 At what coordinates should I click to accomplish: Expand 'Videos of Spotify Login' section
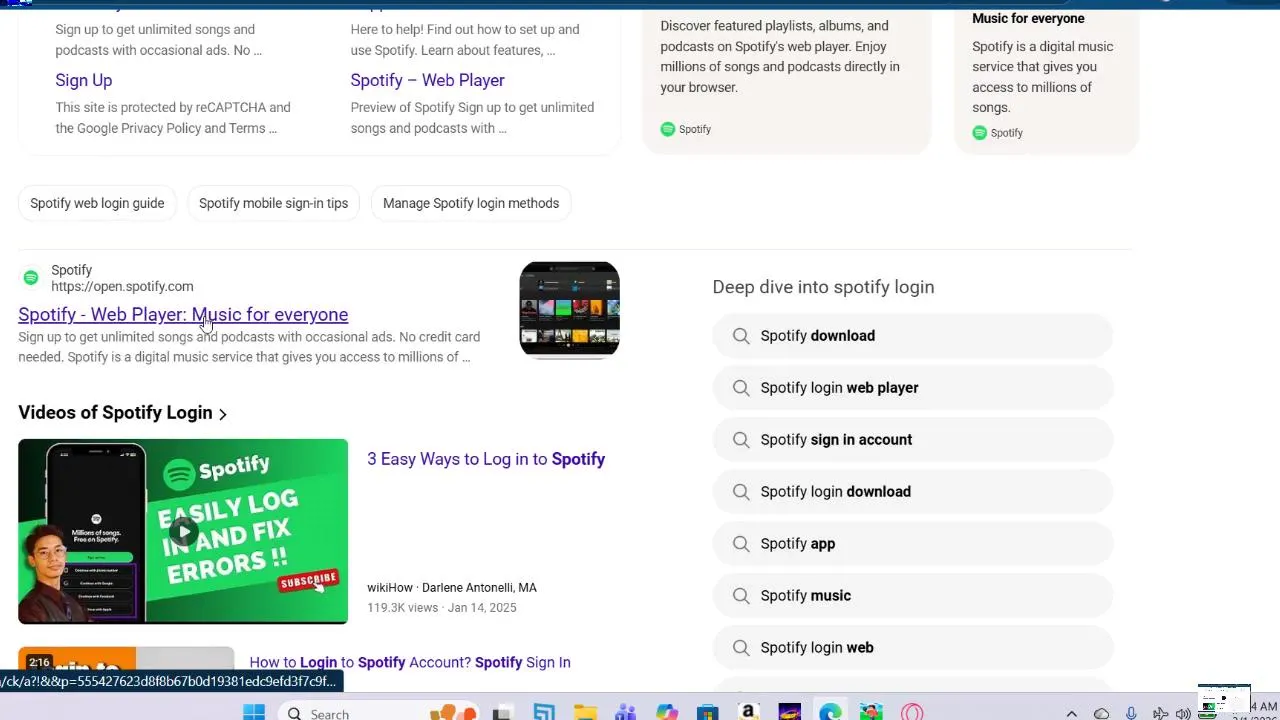[123, 412]
